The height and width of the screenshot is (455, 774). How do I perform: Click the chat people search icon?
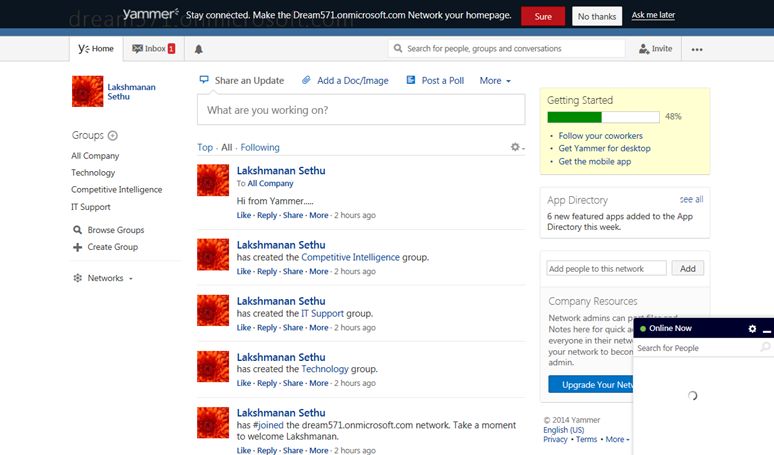pyautogui.click(x=765, y=347)
